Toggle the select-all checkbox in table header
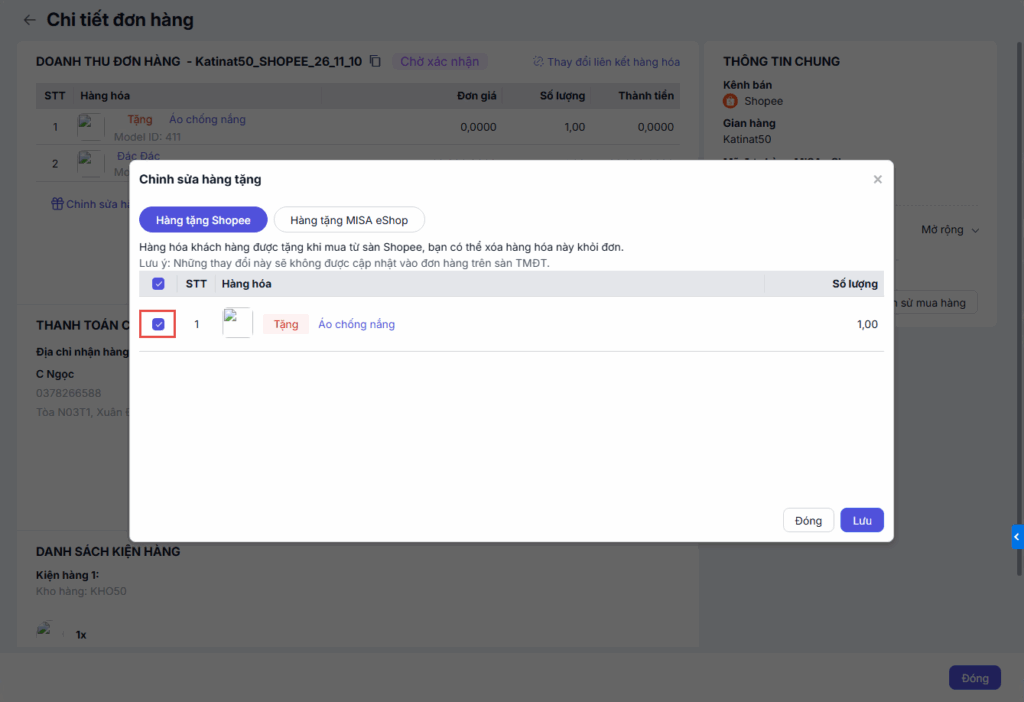Image resolution: width=1024 pixels, height=702 pixels. click(158, 284)
